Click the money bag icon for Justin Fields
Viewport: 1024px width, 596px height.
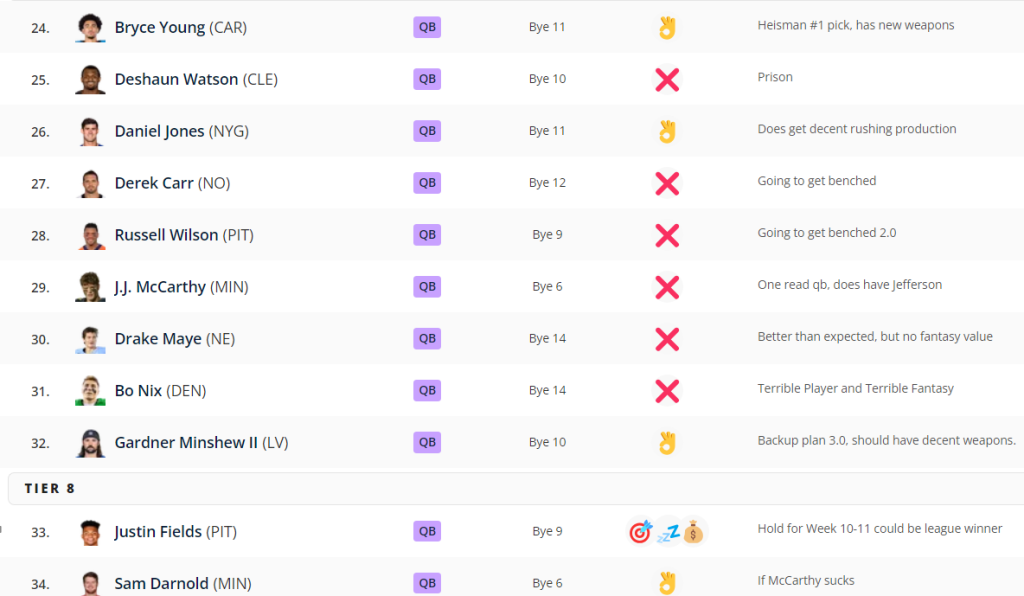pyautogui.click(x=693, y=532)
